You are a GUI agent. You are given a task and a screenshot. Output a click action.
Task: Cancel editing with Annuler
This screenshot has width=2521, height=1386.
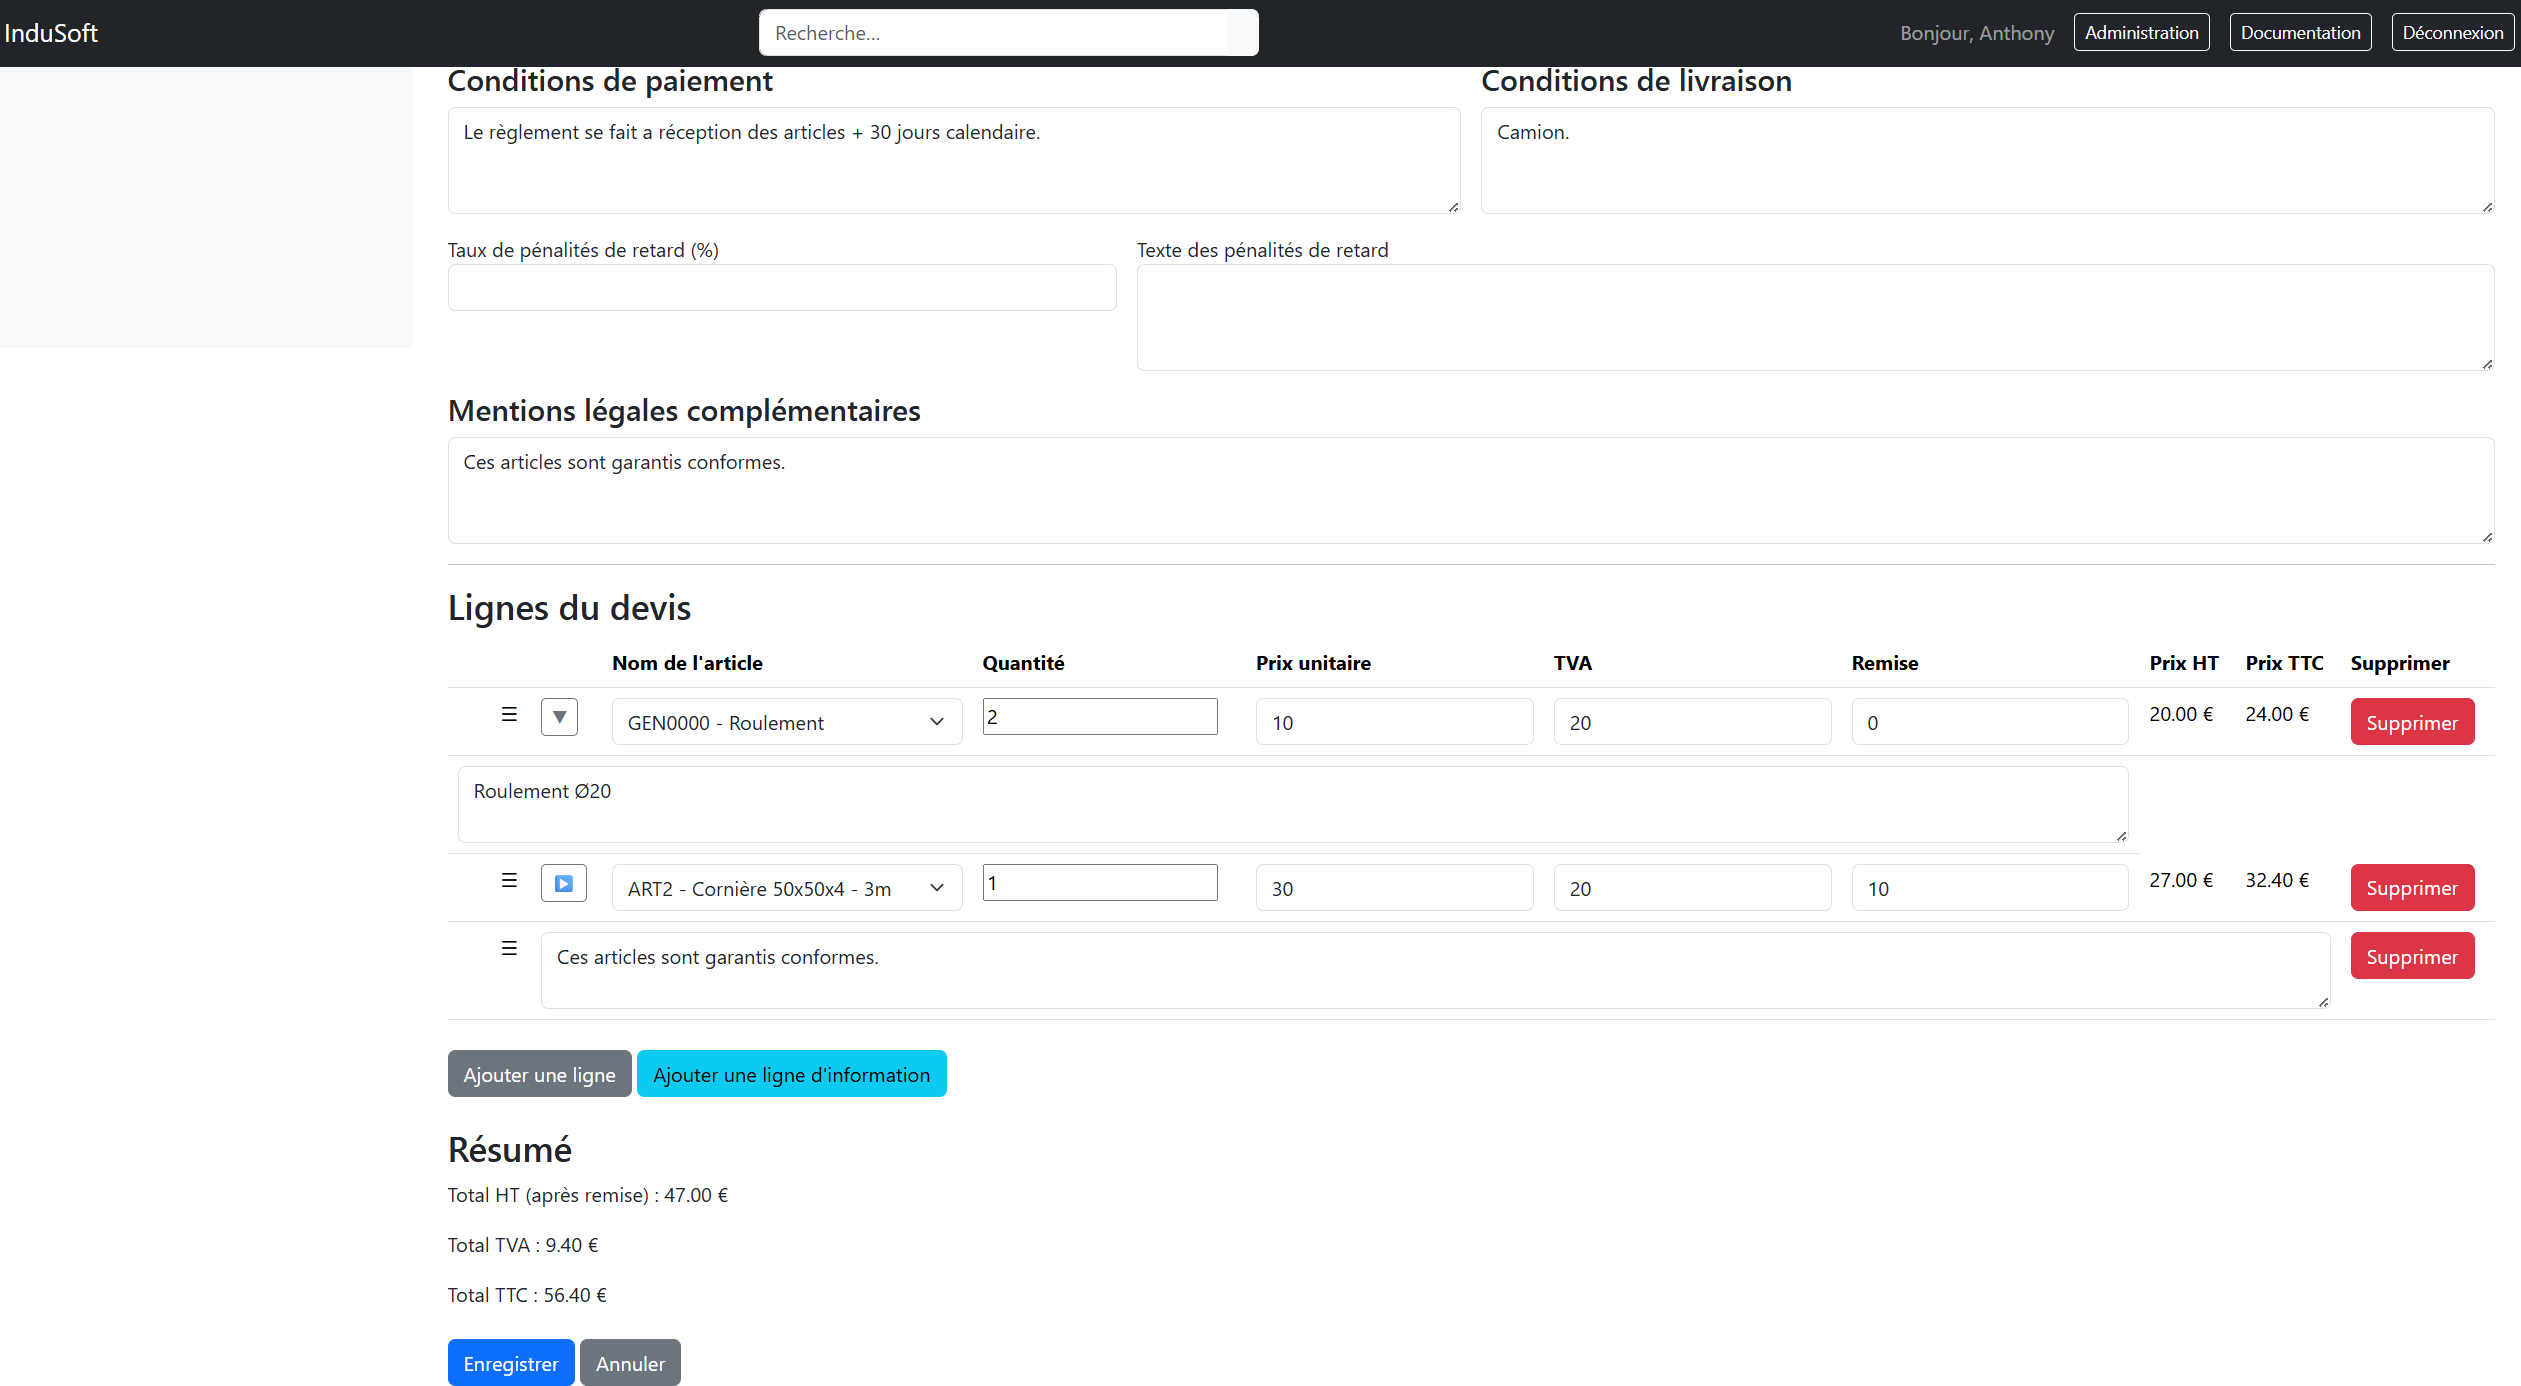630,1363
